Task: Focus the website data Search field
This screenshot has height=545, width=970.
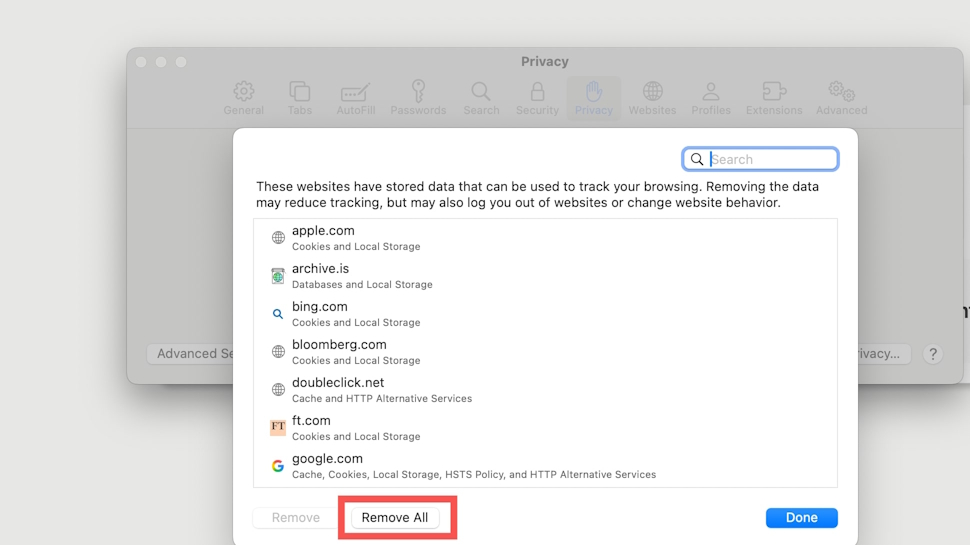Action: coord(760,159)
